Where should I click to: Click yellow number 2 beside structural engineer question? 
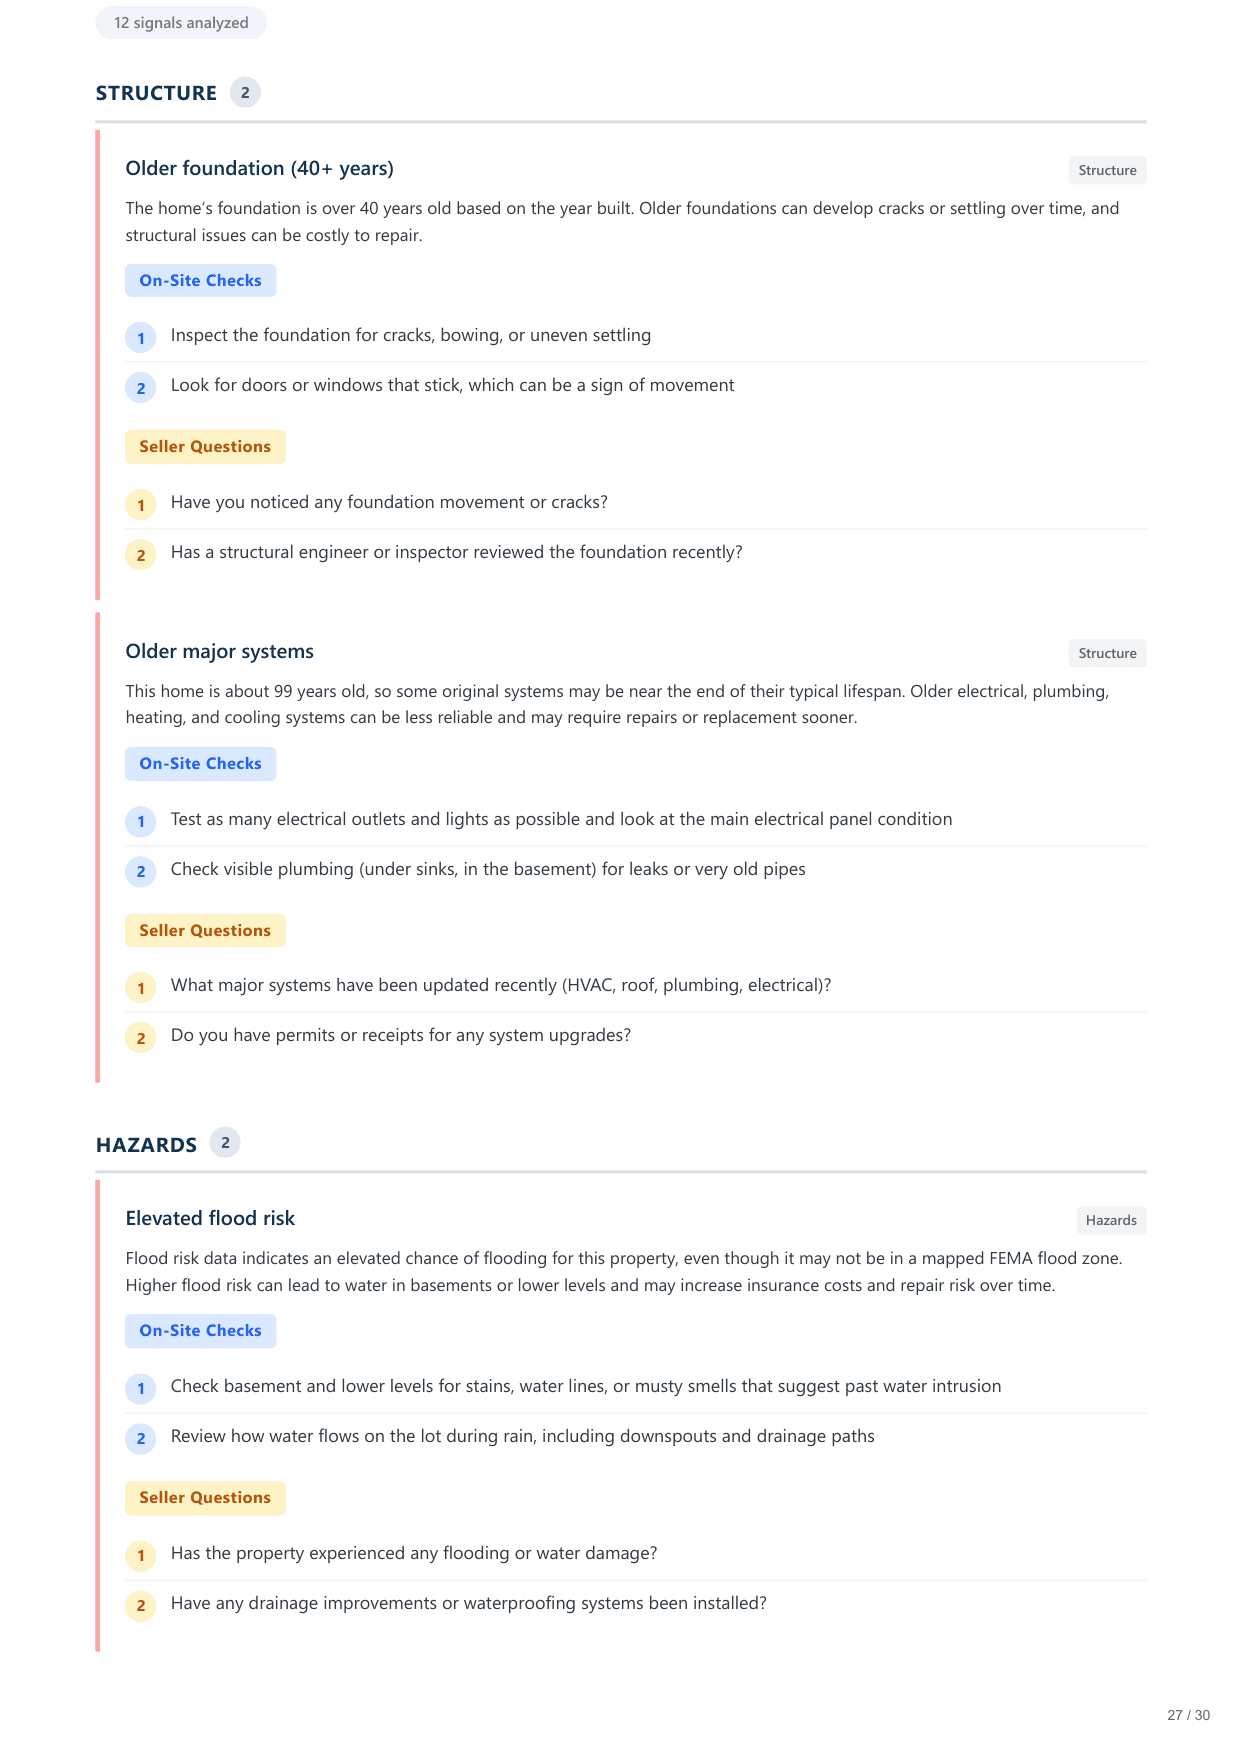tap(141, 555)
